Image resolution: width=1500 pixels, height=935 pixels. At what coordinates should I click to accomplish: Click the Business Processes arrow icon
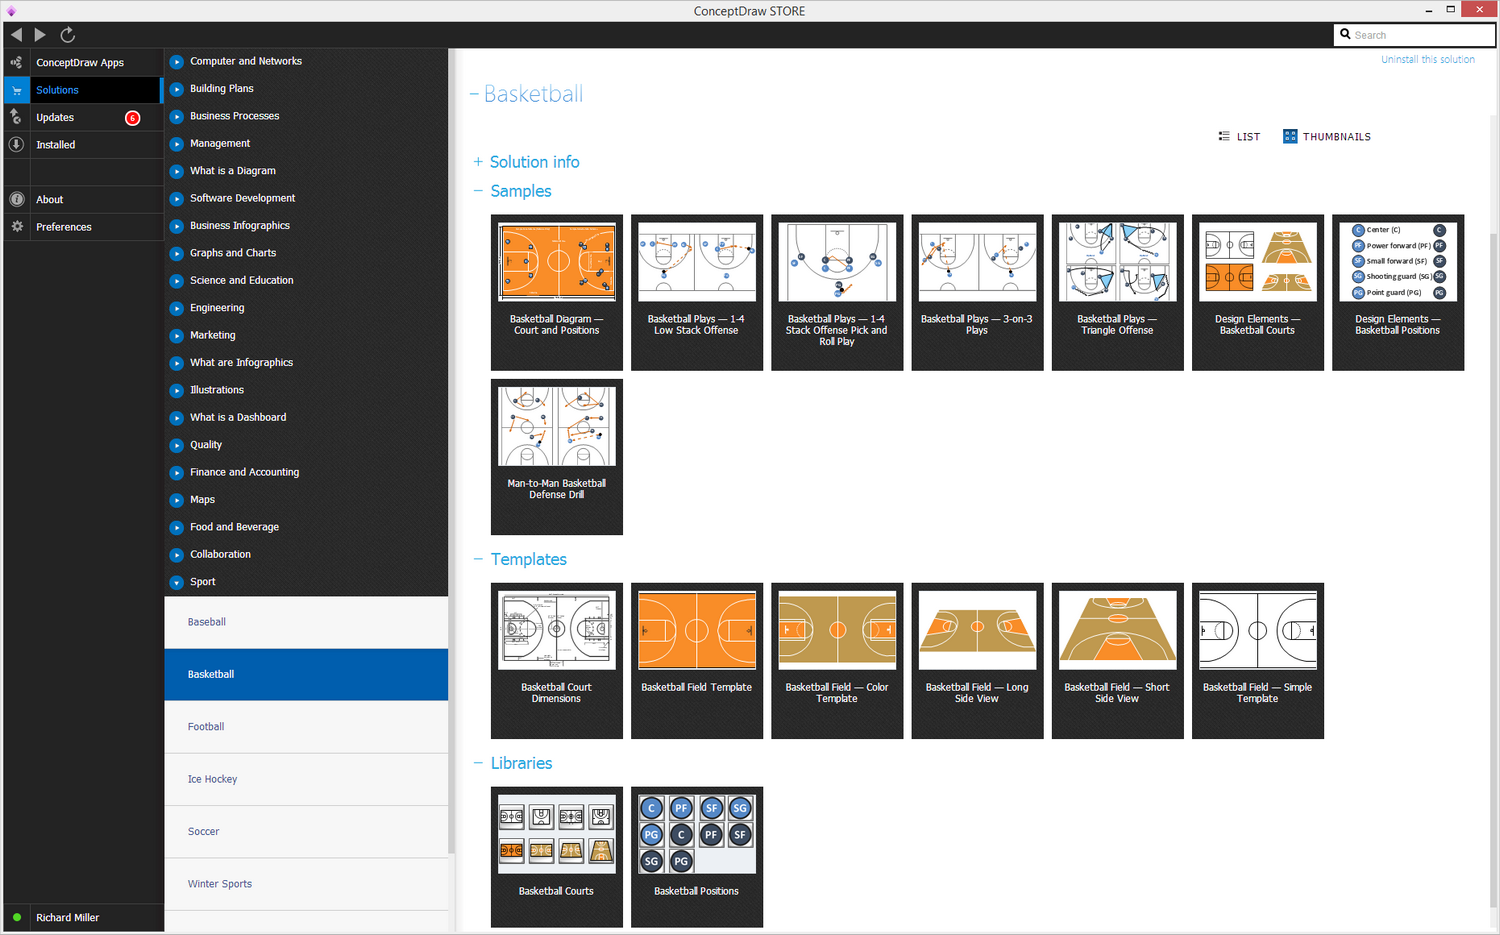pos(176,116)
